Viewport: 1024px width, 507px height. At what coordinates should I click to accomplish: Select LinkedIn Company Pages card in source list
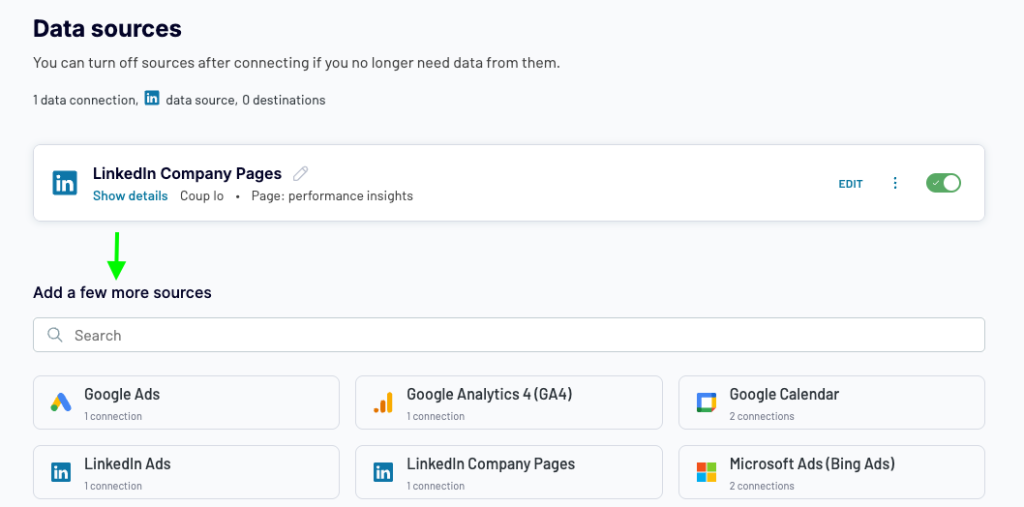(x=509, y=472)
